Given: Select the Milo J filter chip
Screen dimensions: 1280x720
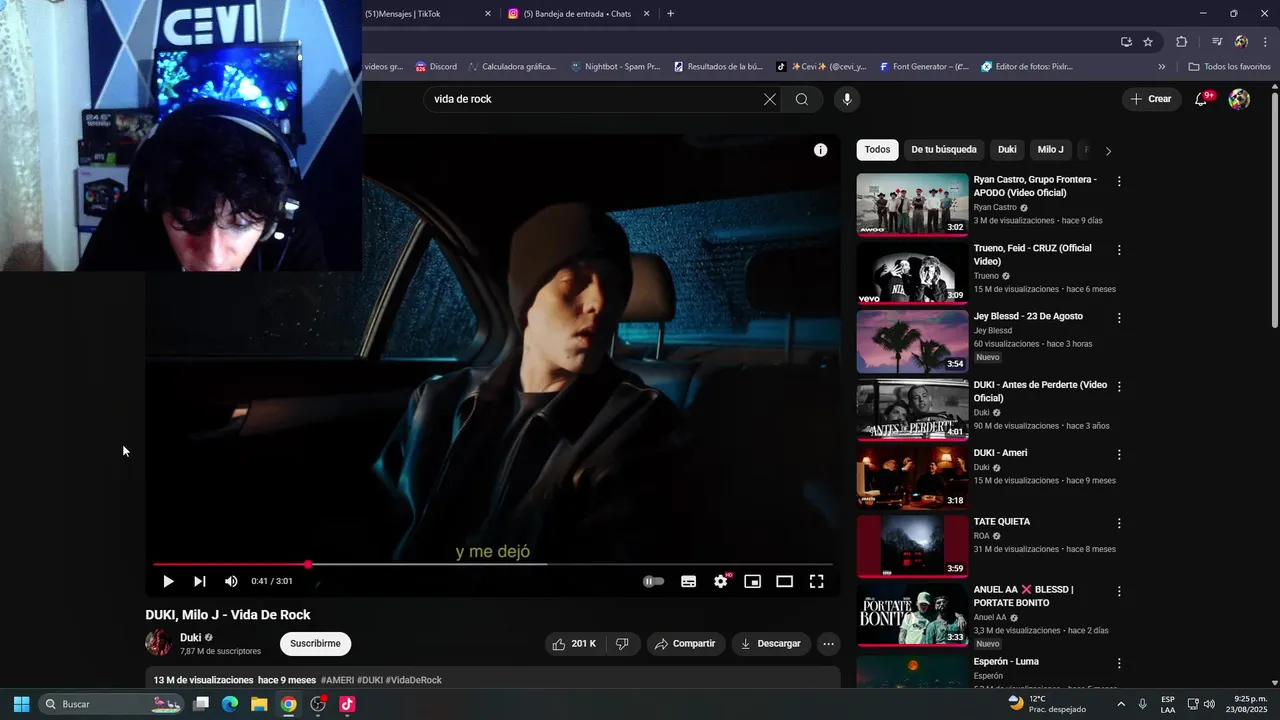Looking at the screenshot, I should (1050, 150).
